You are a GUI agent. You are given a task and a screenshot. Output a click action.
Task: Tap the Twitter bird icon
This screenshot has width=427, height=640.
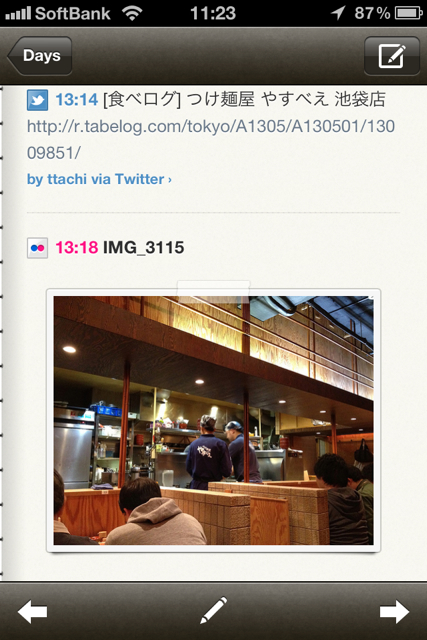click(x=38, y=100)
